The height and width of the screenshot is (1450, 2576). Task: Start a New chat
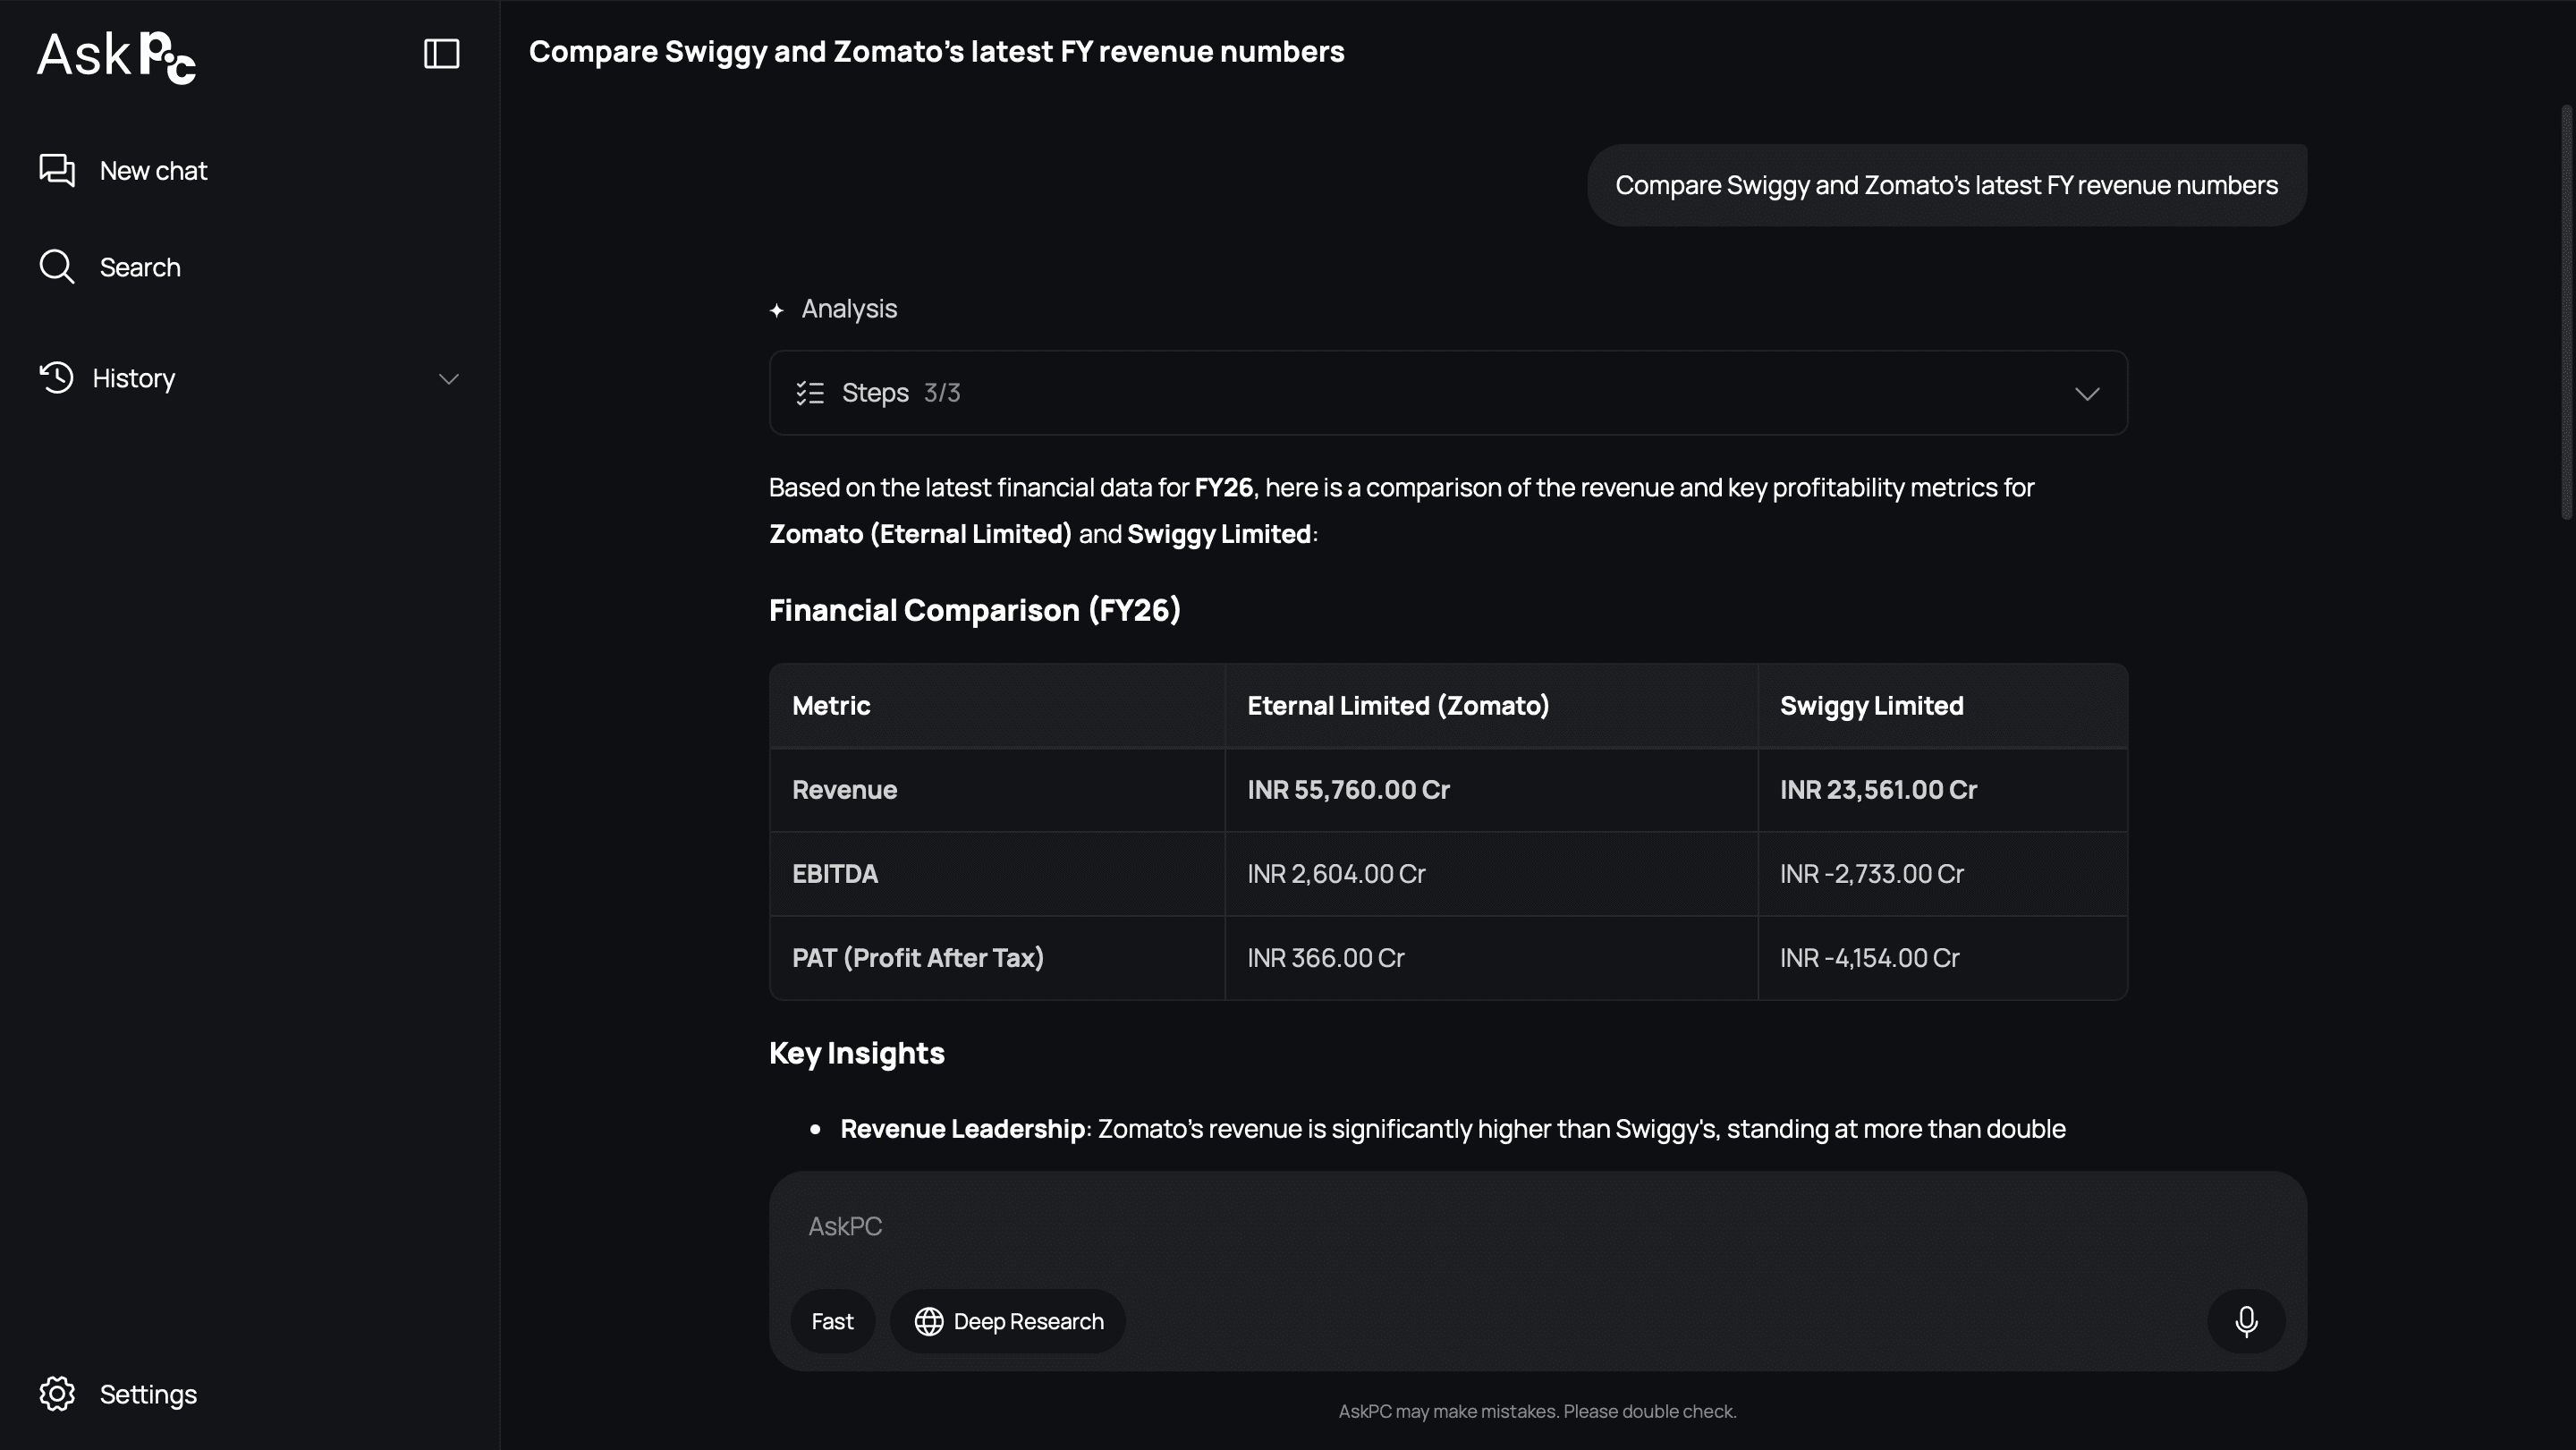[123, 171]
